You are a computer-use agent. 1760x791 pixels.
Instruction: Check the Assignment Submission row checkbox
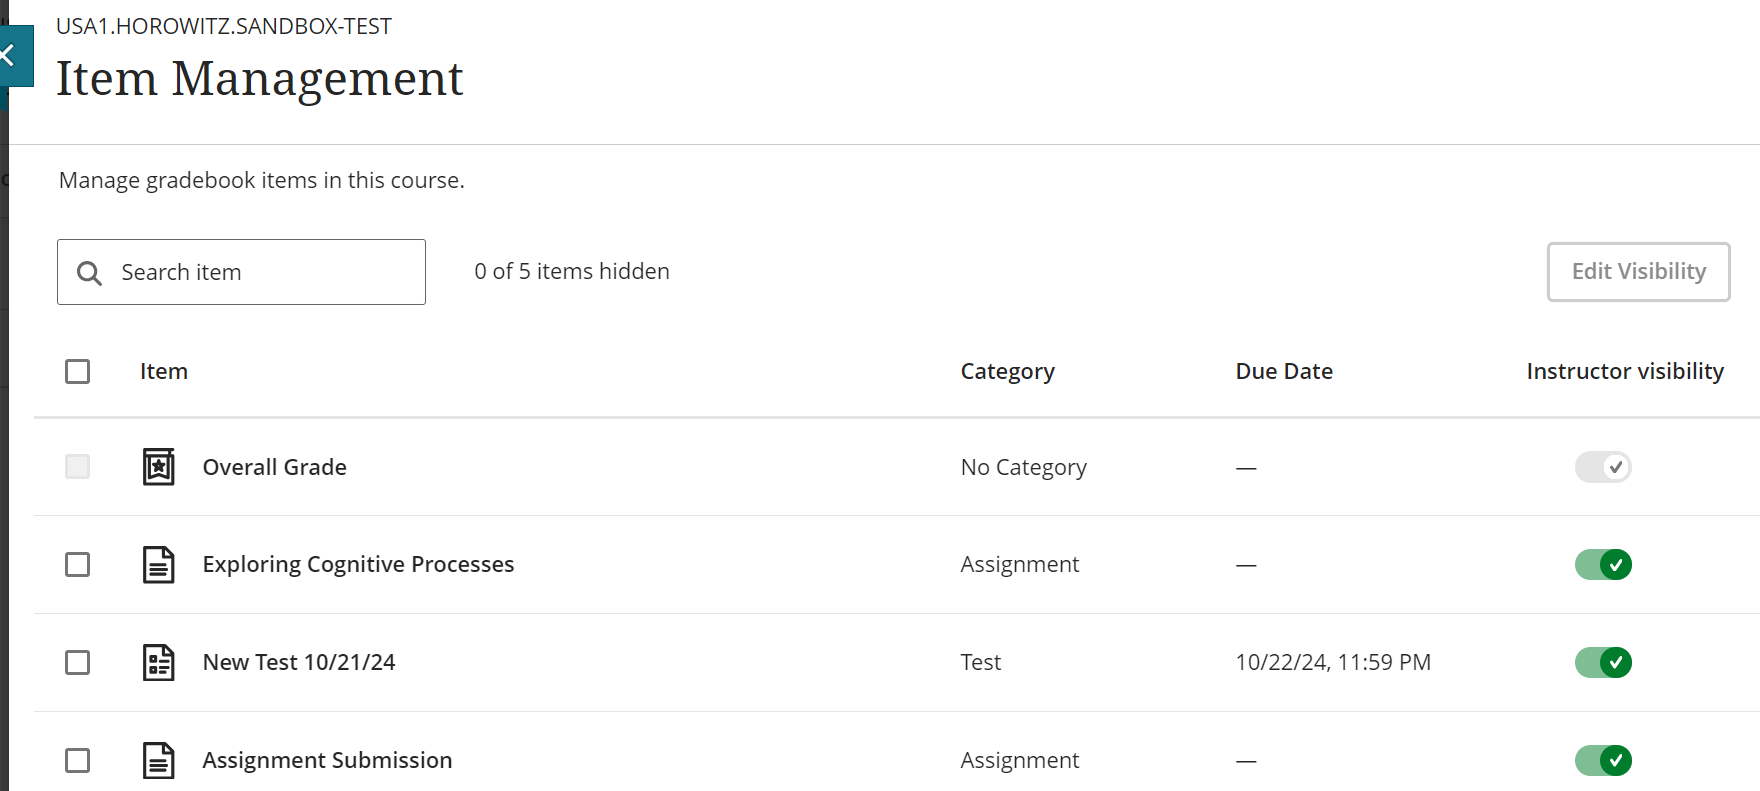77,761
